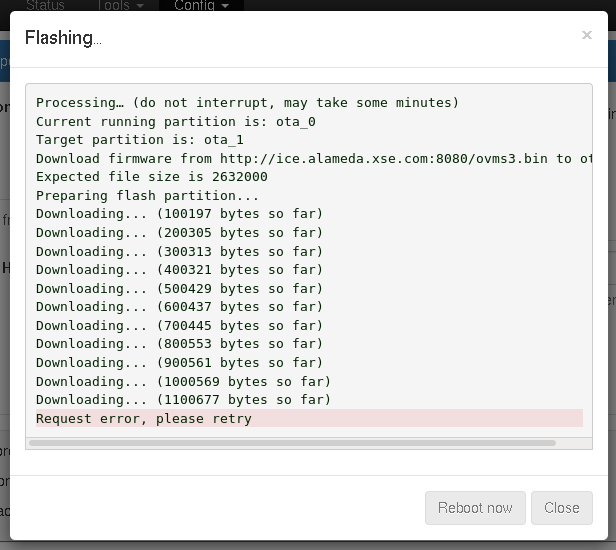The image size is (616, 550).
Task: Click the '100197 bytes so far' log line
Action: pos(180,213)
